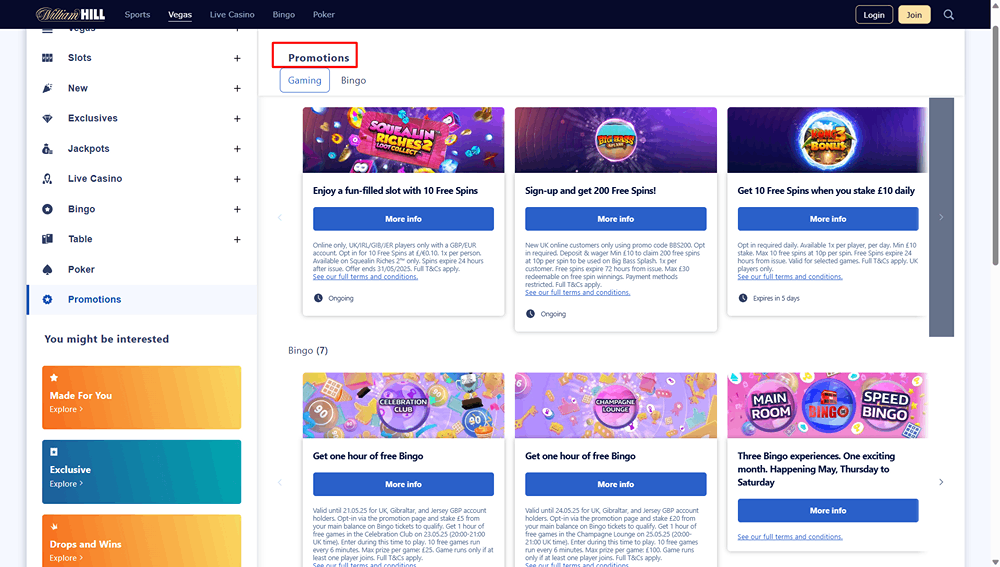Click More info for stake £10 daily offer

[828, 219]
